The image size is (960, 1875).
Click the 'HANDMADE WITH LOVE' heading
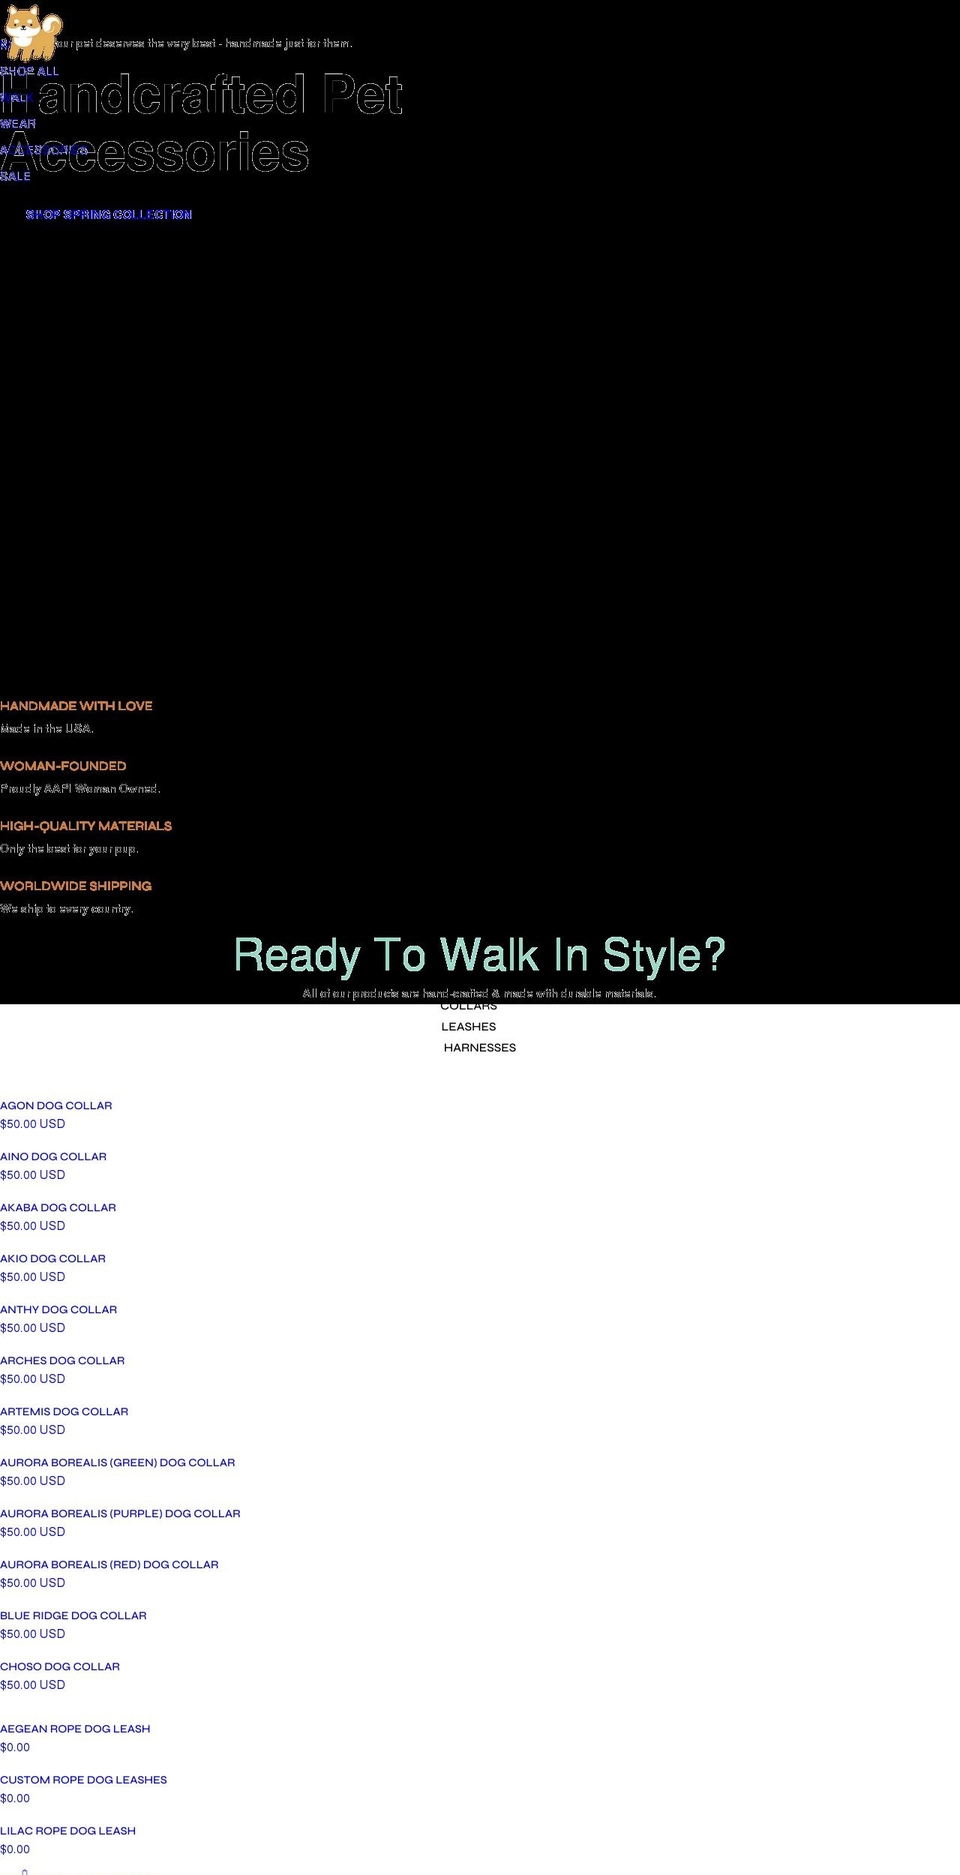point(76,706)
